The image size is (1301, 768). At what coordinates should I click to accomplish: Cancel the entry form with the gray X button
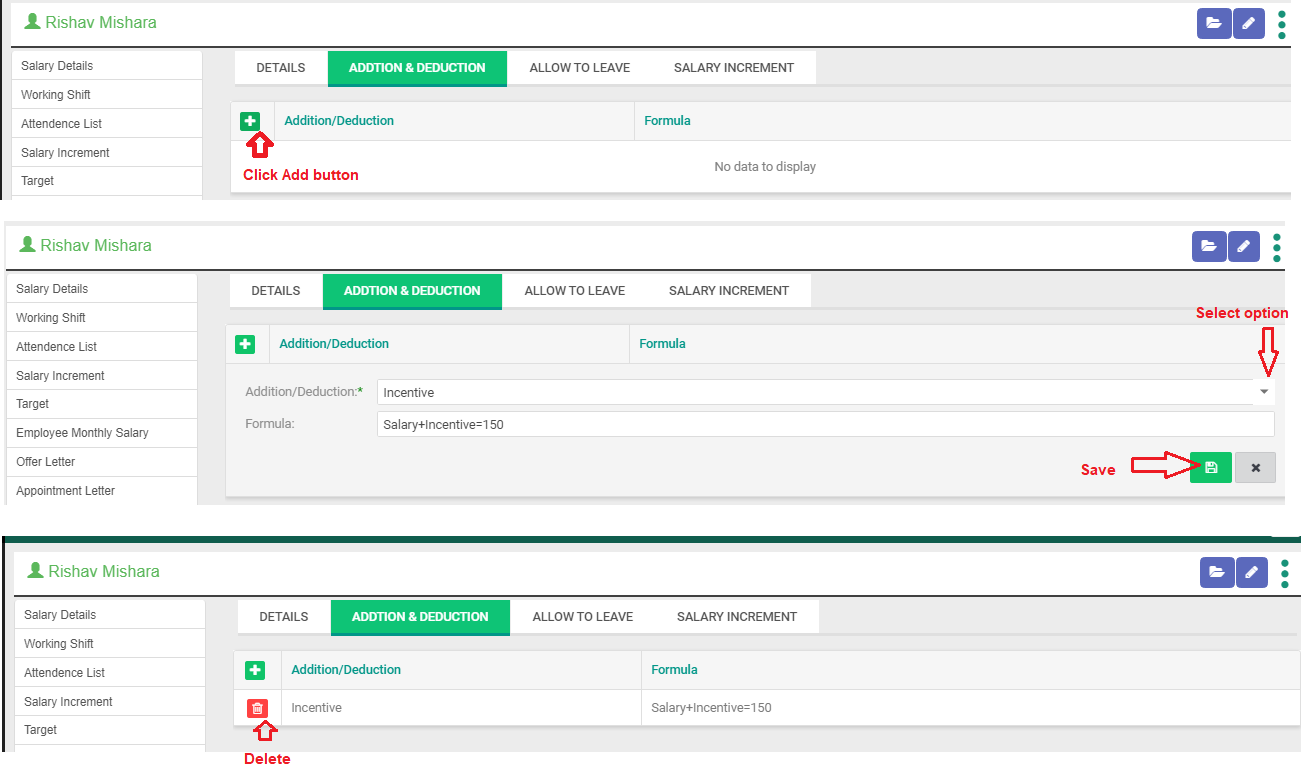[1255, 467]
